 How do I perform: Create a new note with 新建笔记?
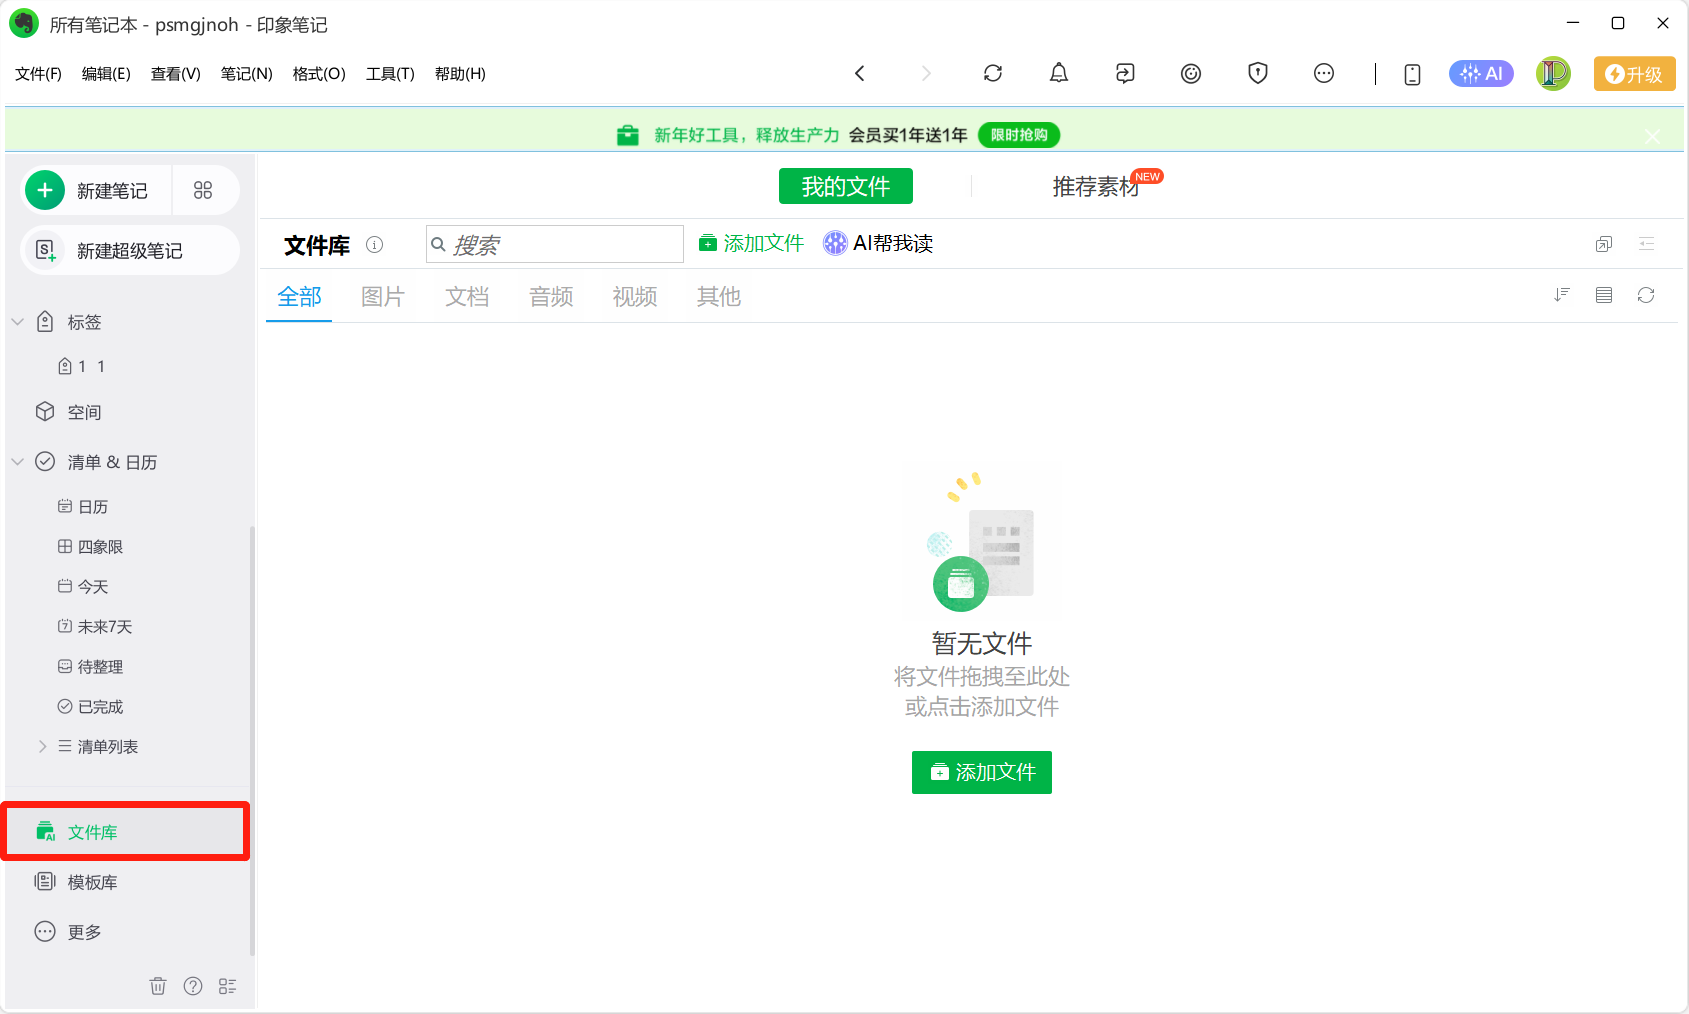[96, 190]
